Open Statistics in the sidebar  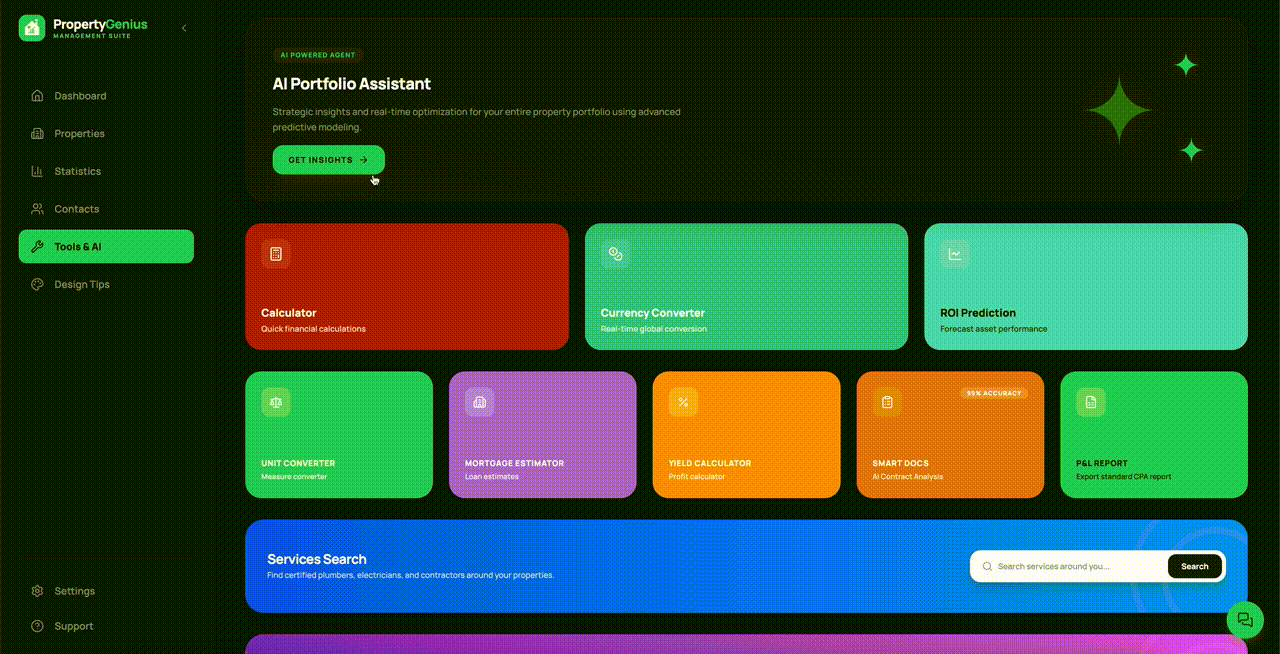click(x=106, y=171)
